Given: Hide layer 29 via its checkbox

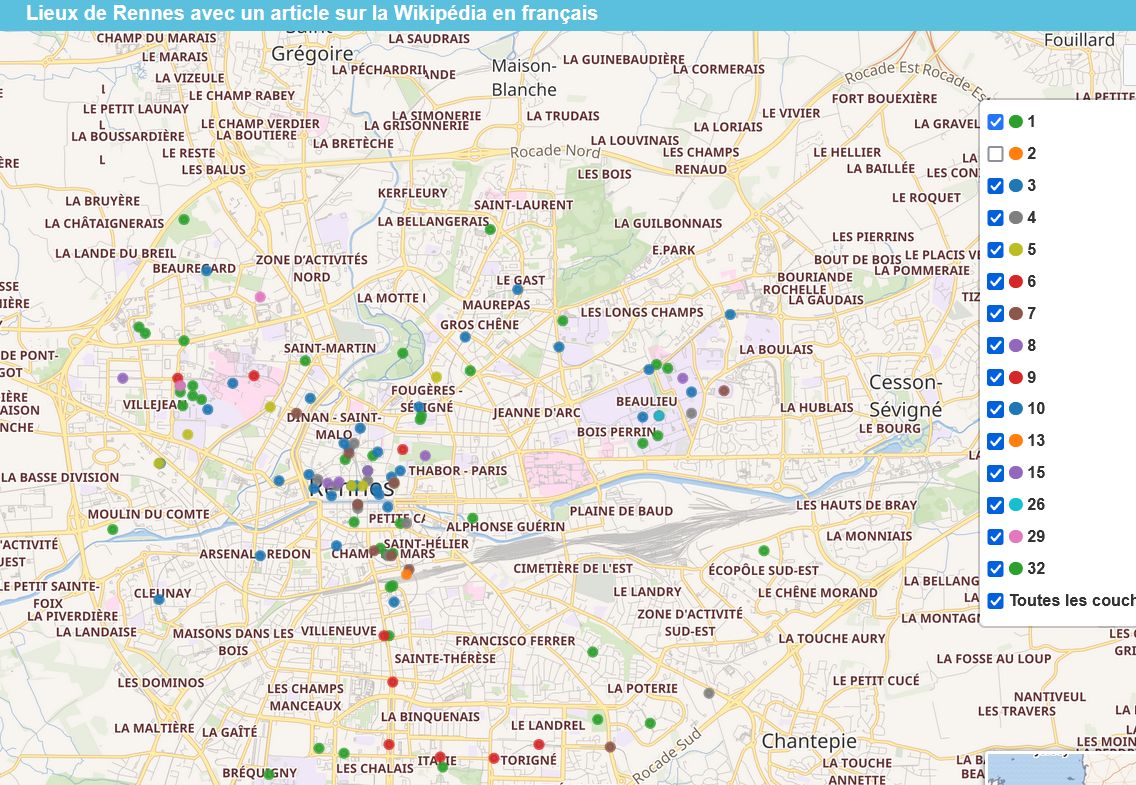Looking at the screenshot, I should pyautogui.click(x=995, y=537).
